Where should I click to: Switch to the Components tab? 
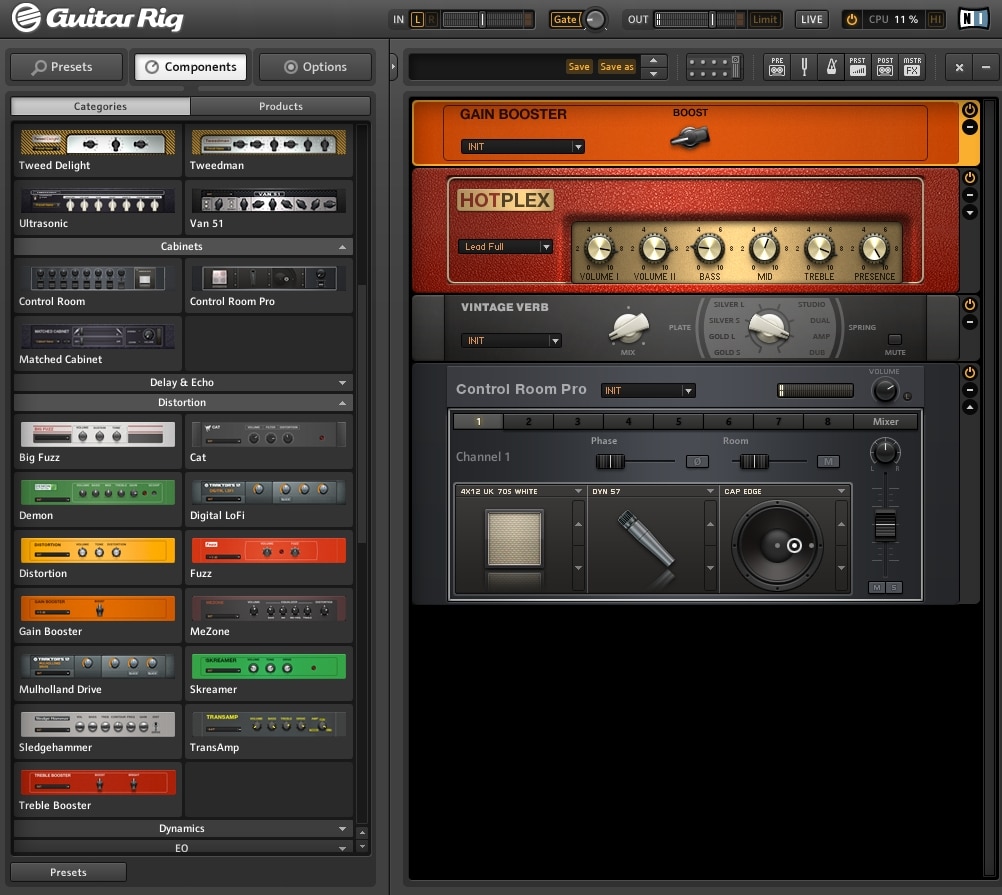(x=190, y=66)
